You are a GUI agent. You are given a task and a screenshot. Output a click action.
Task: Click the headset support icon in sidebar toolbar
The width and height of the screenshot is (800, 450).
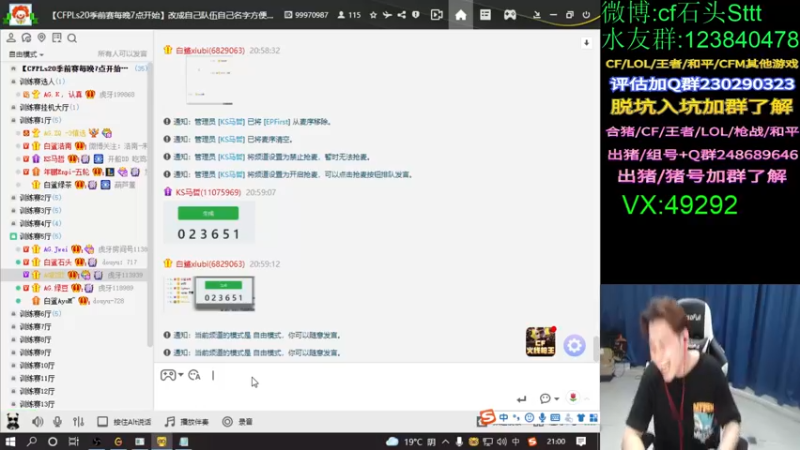(x=26, y=38)
